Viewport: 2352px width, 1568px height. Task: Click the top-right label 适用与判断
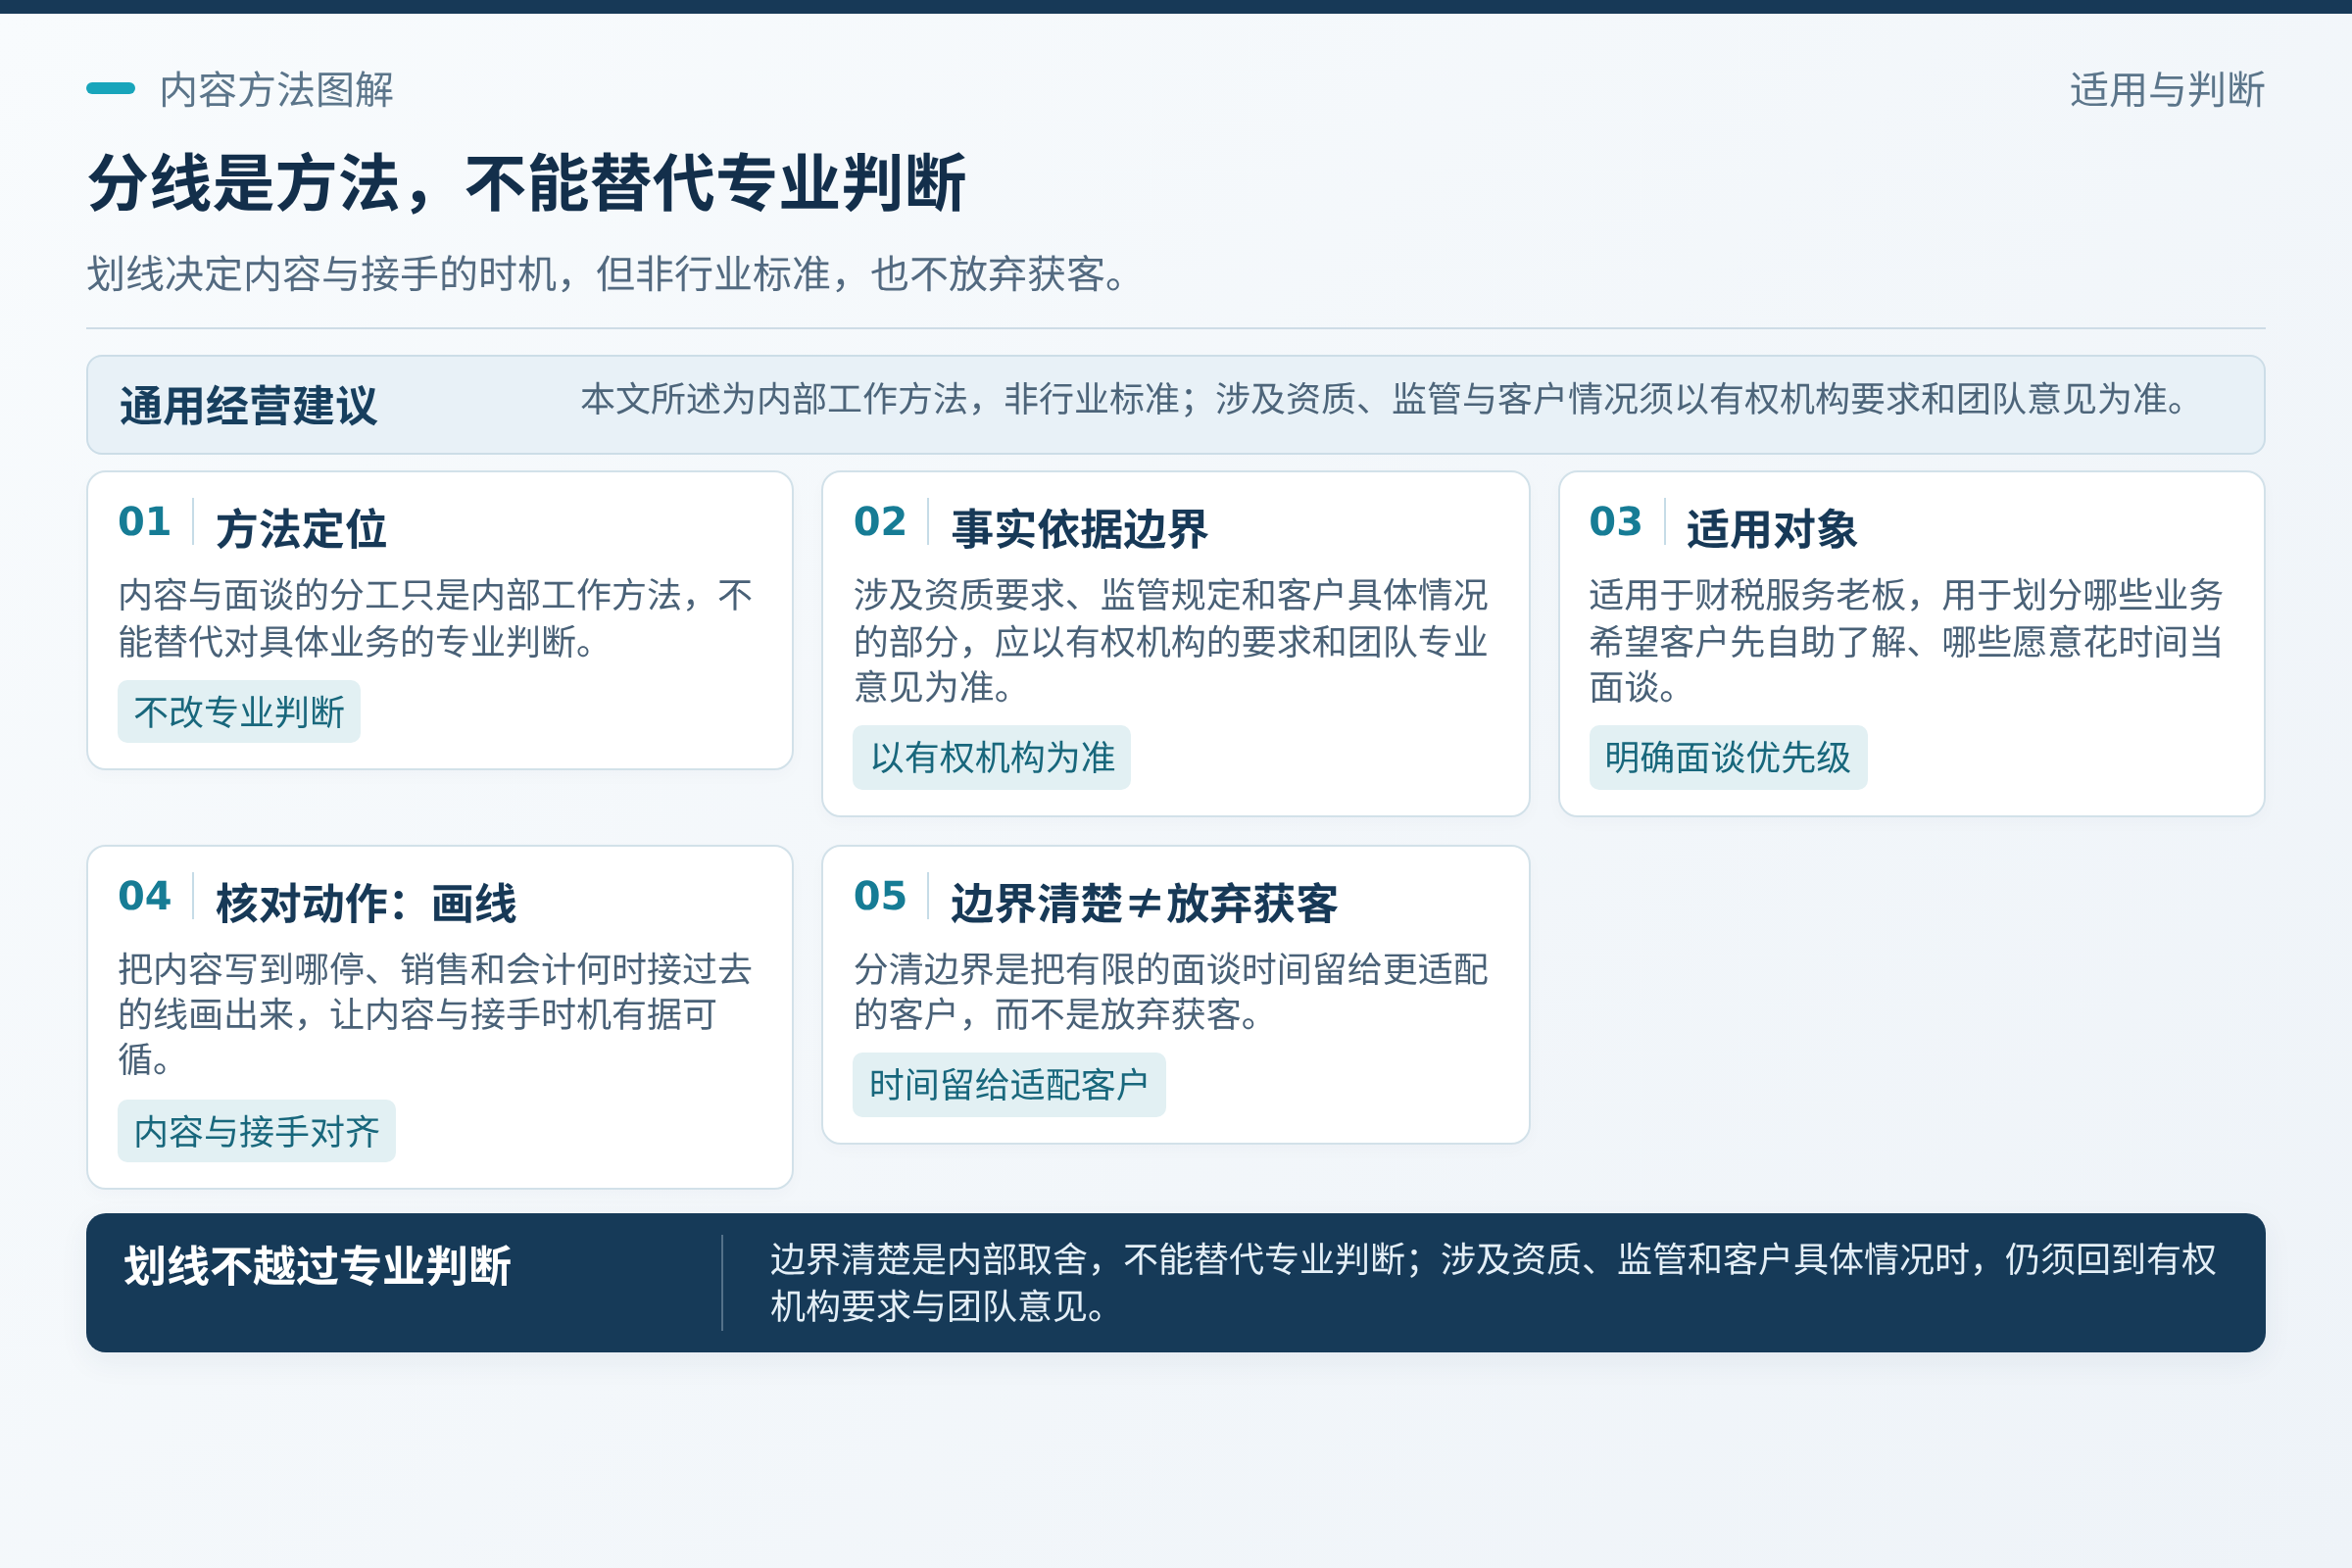pyautogui.click(x=2167, y=90)
